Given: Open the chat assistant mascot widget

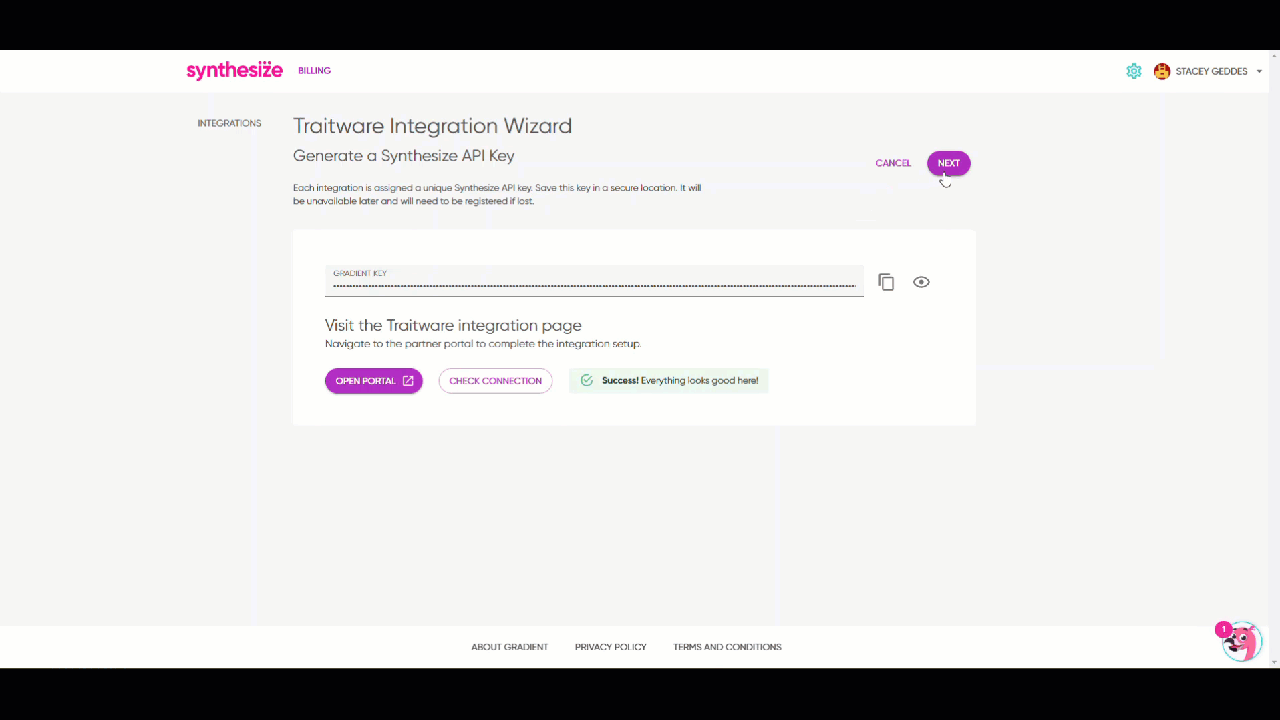Looking at the screenshot, I should click(x=1241, y=641).
